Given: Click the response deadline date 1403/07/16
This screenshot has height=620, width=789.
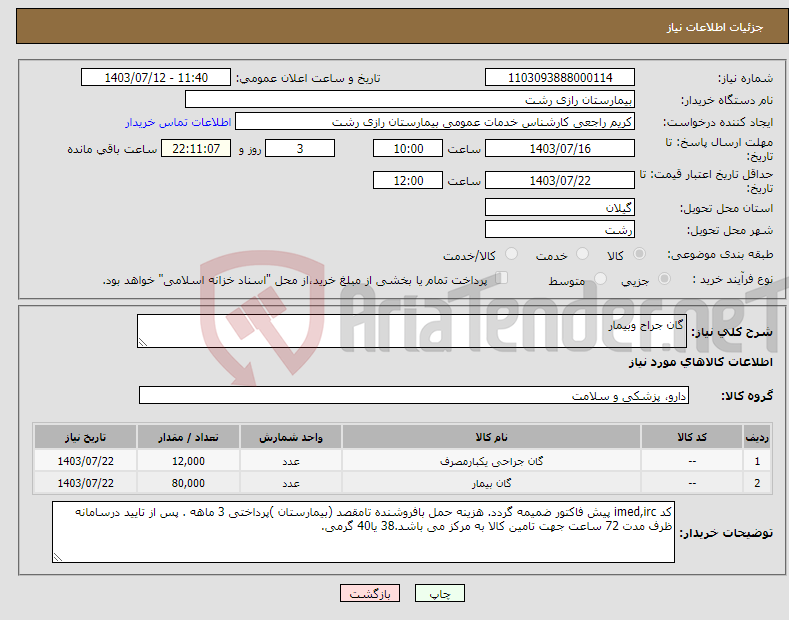Looking at the screenshot, I should click(560, 148).
